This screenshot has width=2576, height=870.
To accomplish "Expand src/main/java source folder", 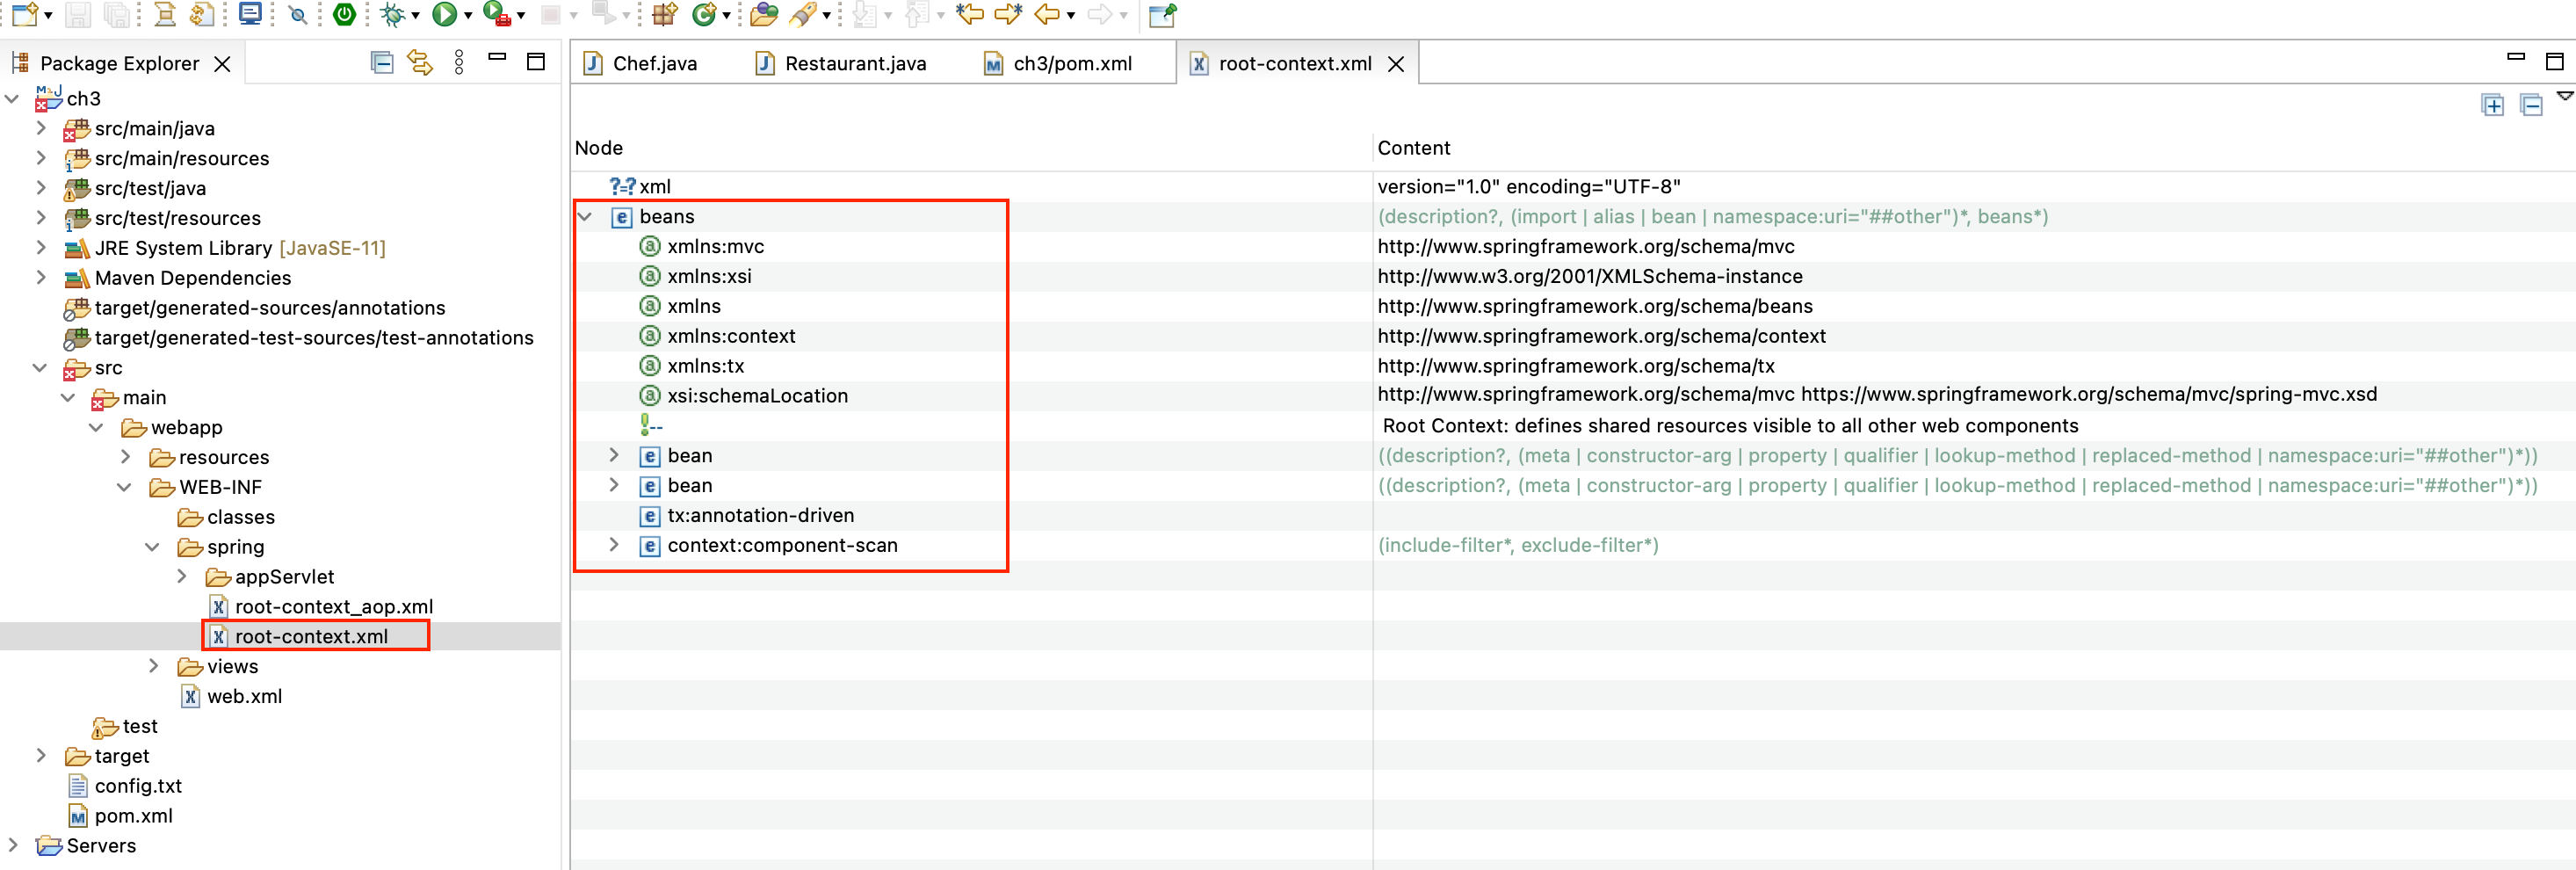I will 41,128.
